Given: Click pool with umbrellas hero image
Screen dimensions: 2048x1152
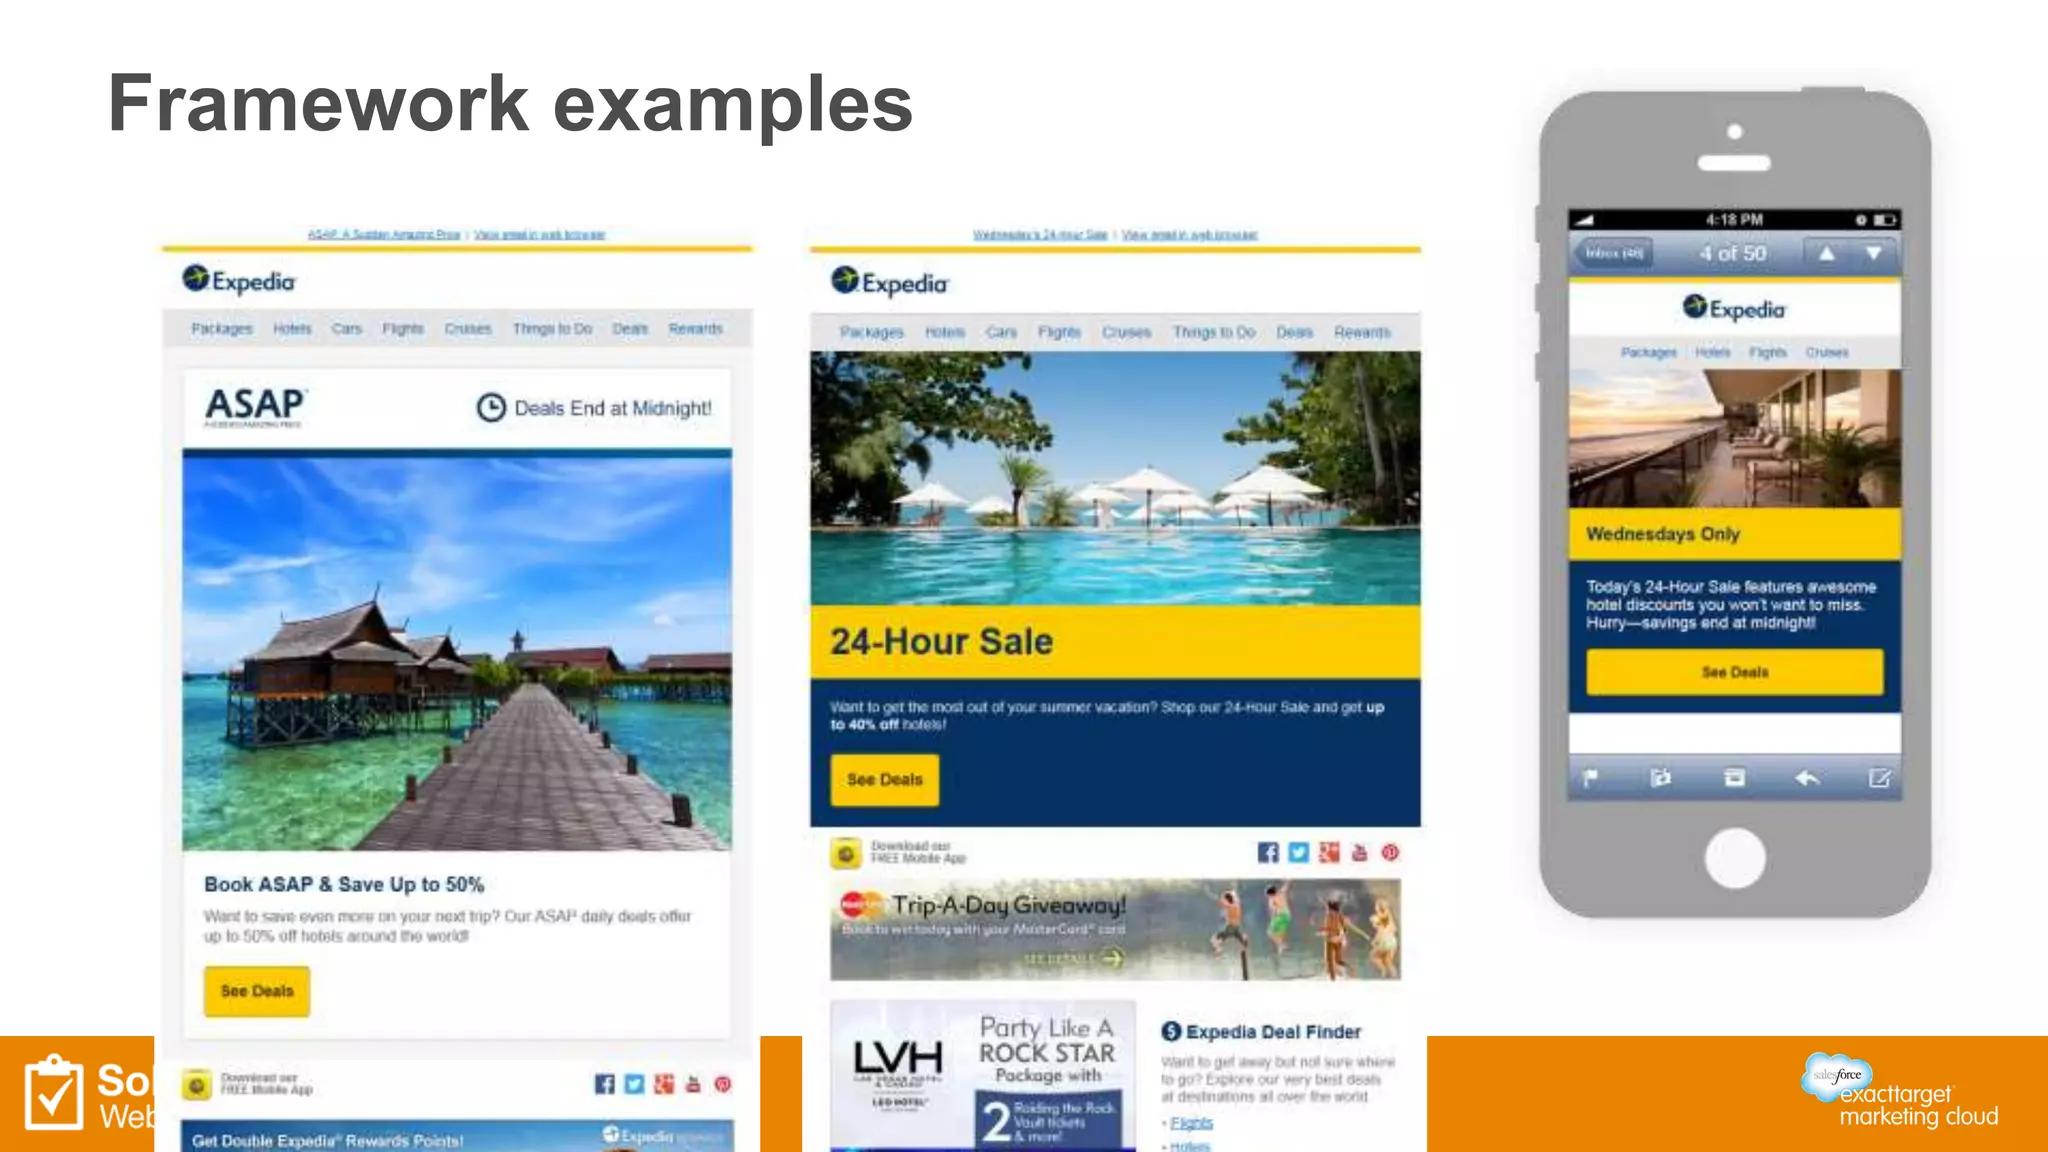Looking at the screenshot, I should point(1115,478).
